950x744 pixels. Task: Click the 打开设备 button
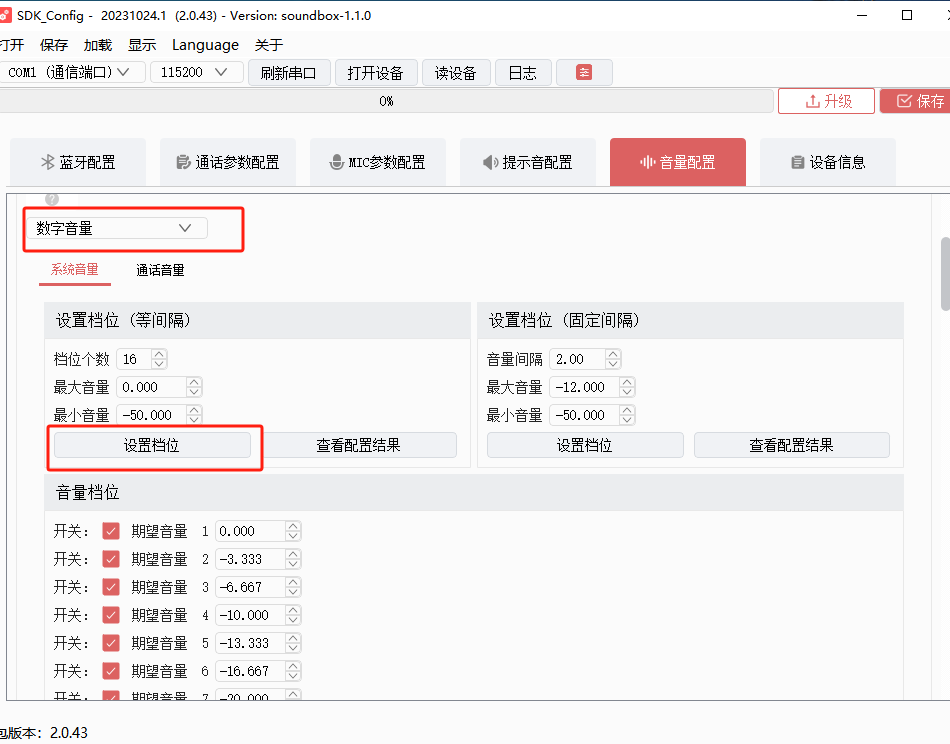[376, 73]
